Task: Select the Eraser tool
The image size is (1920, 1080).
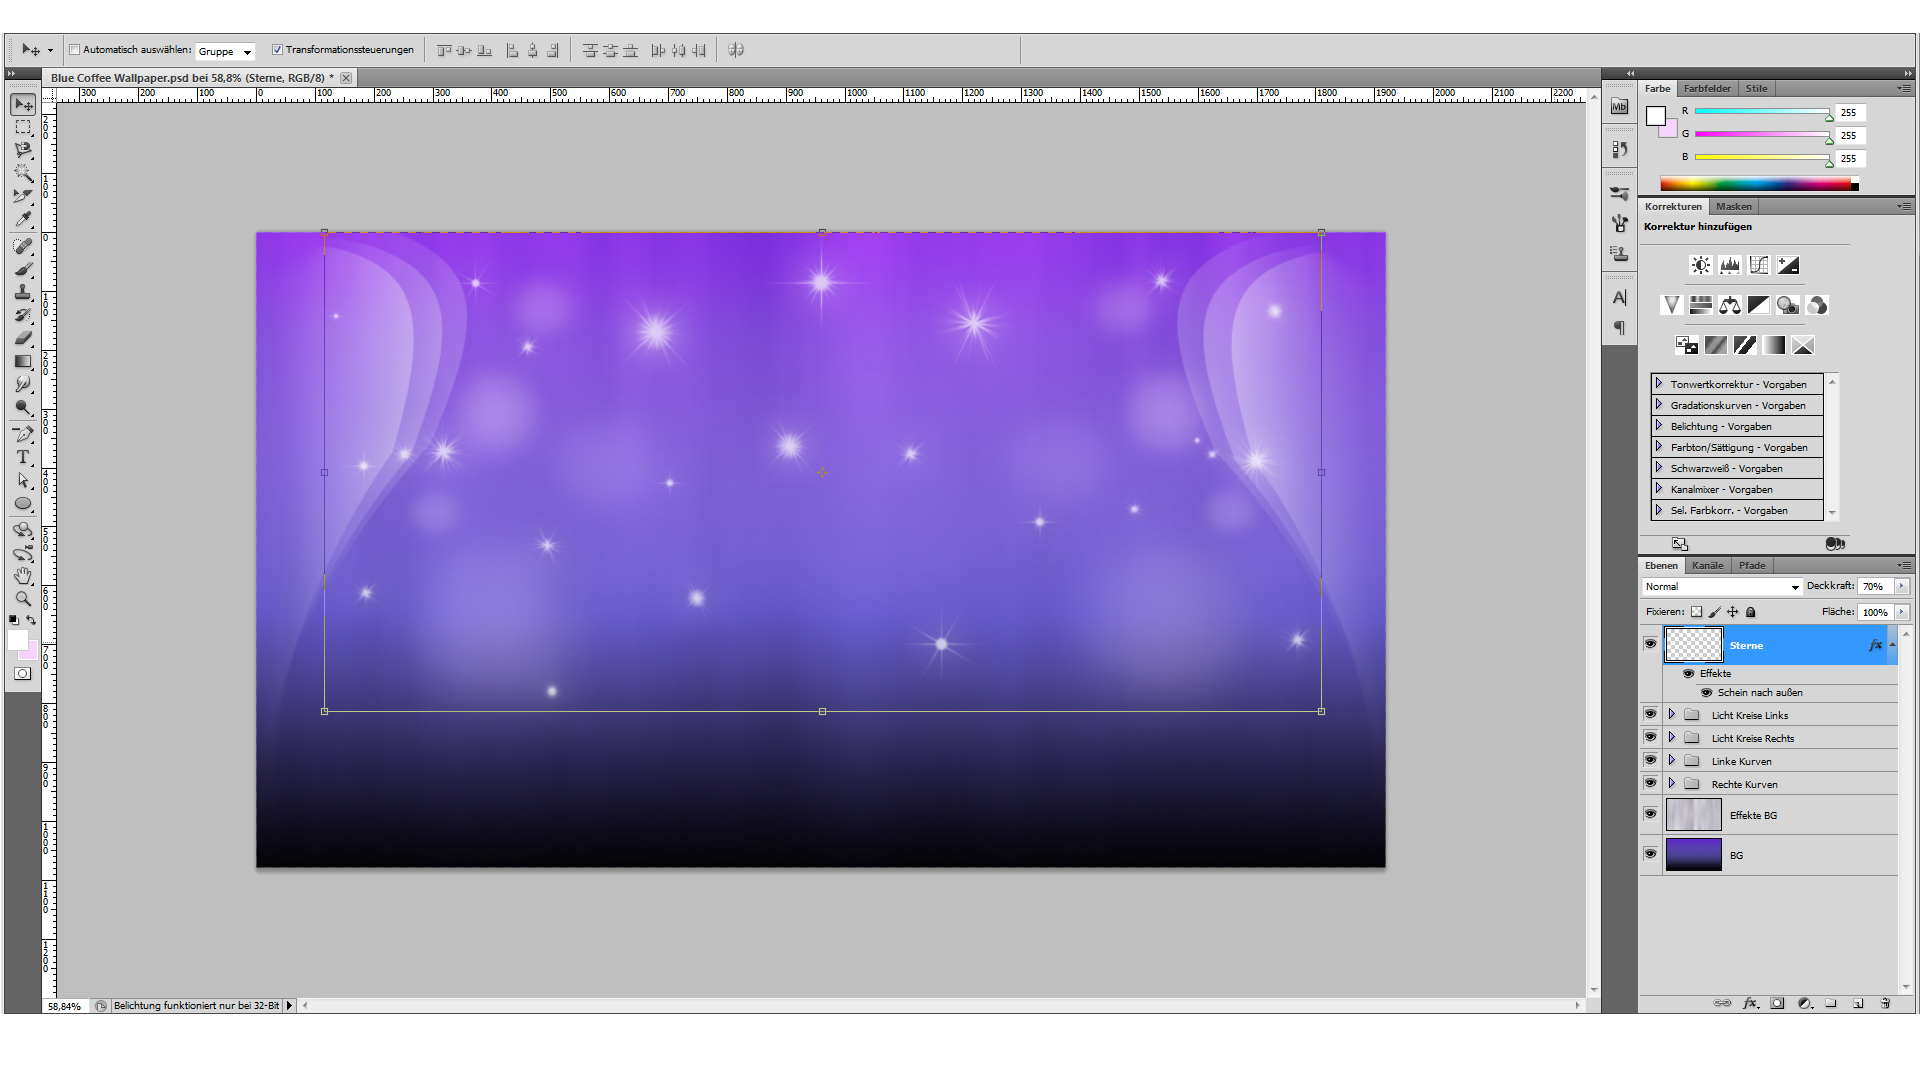Action: coord(23,338)
